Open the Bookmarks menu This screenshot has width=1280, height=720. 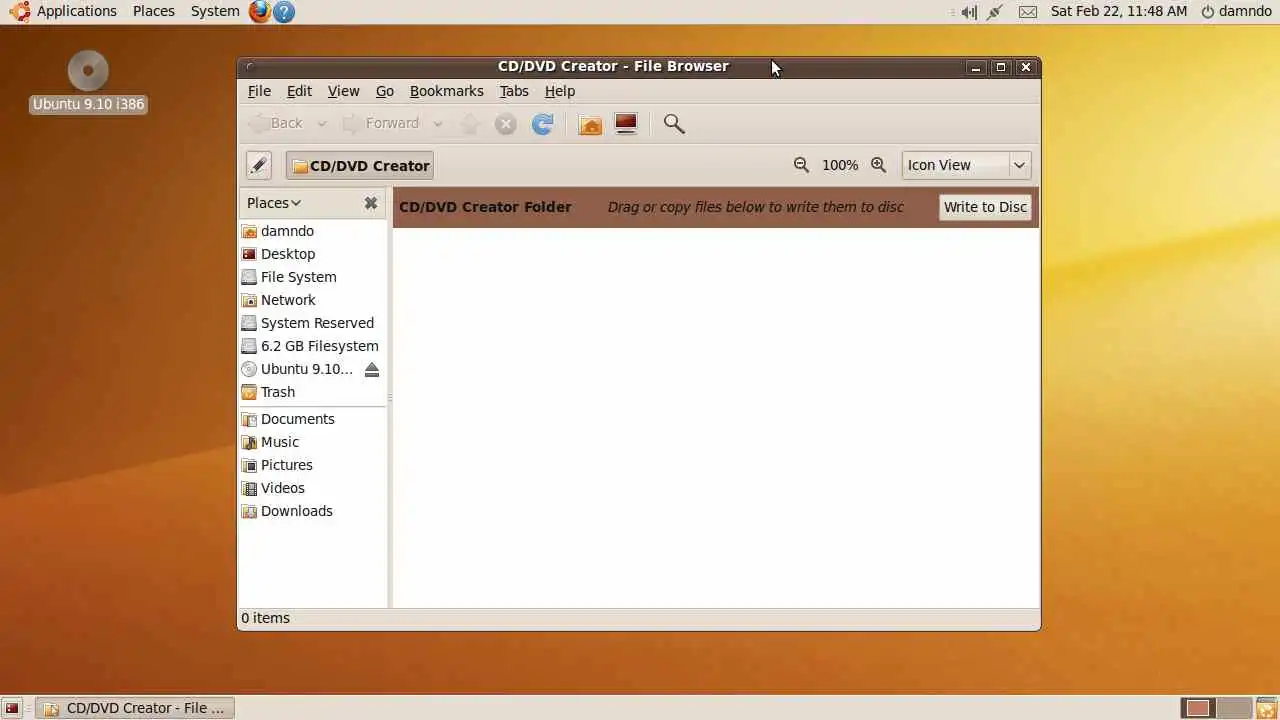click(x=447, y=91)
